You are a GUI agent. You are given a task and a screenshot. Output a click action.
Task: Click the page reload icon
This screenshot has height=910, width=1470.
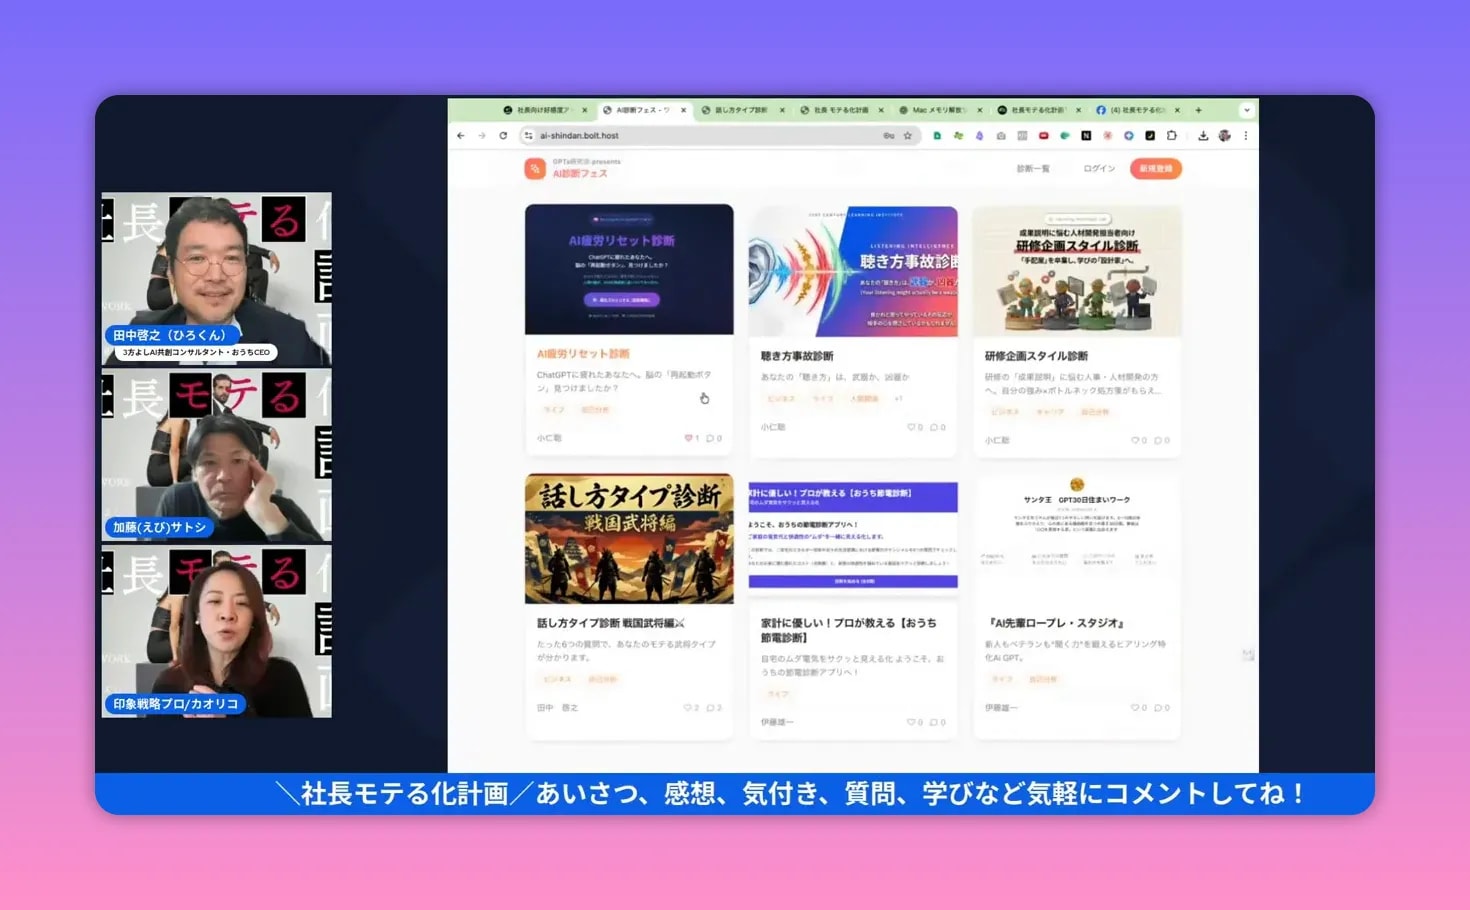pyautogui.click(x=502, y=135)
